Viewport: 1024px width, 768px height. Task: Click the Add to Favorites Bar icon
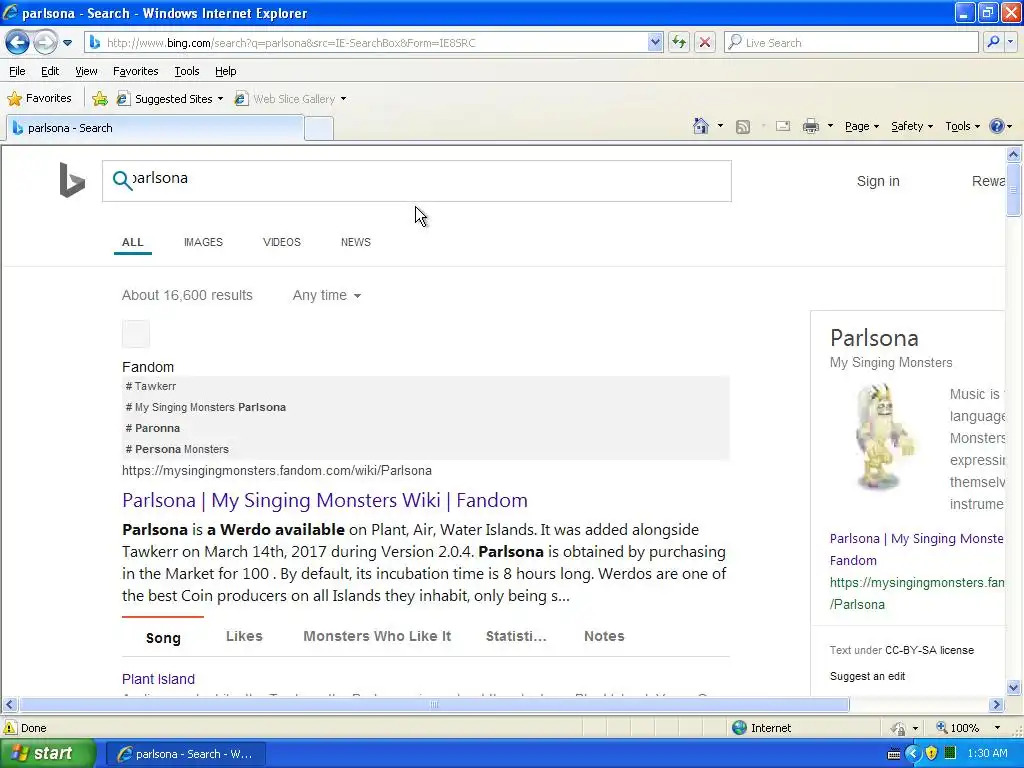point(100,99)
